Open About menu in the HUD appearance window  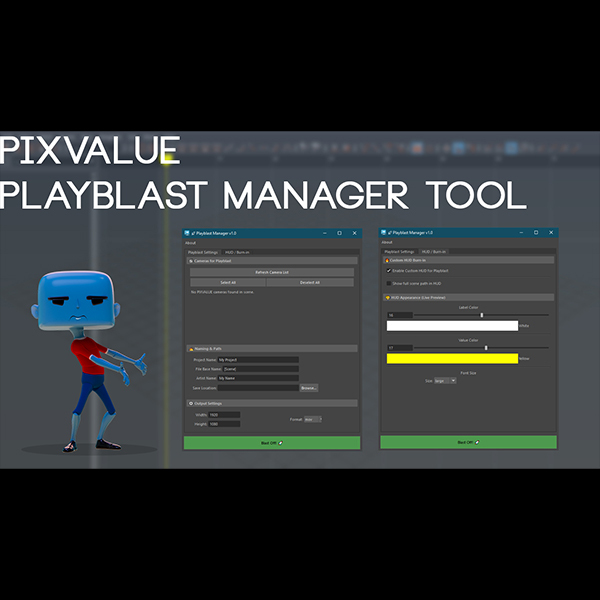pos(387,242)
